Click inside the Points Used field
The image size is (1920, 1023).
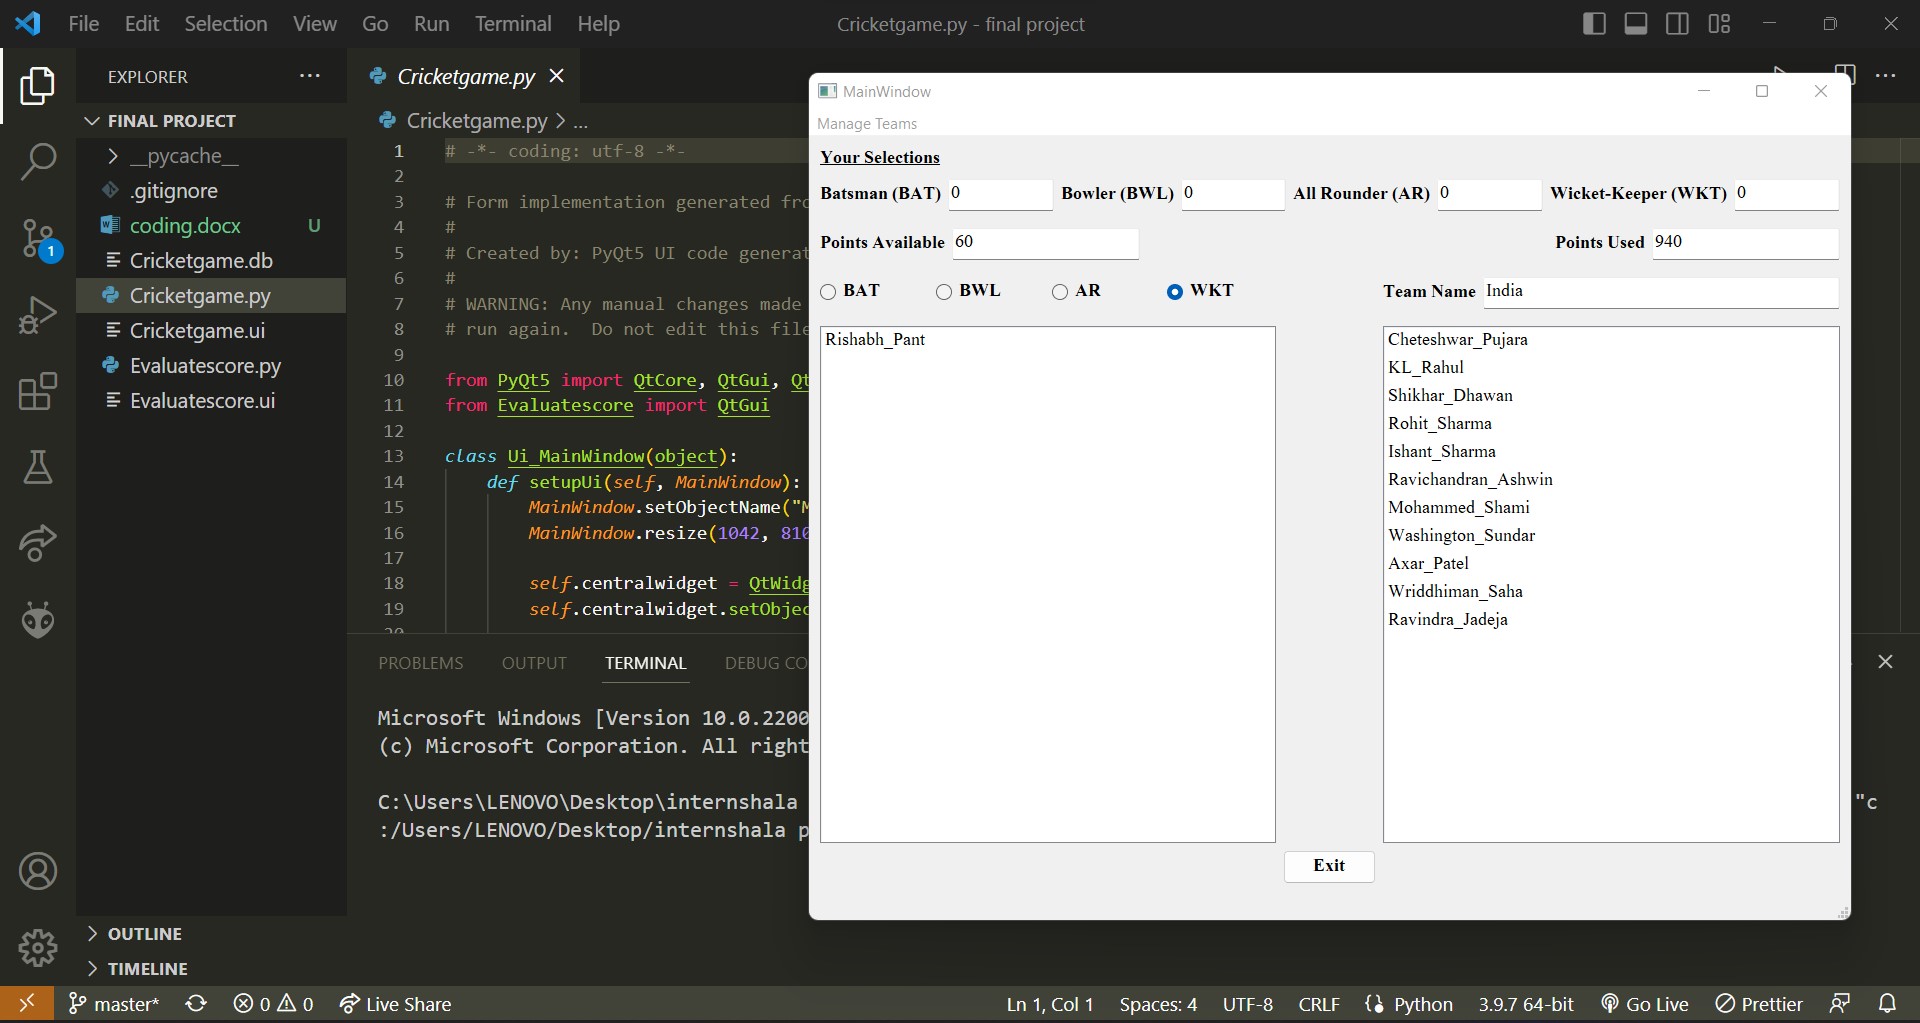[x=1743, y=242]
